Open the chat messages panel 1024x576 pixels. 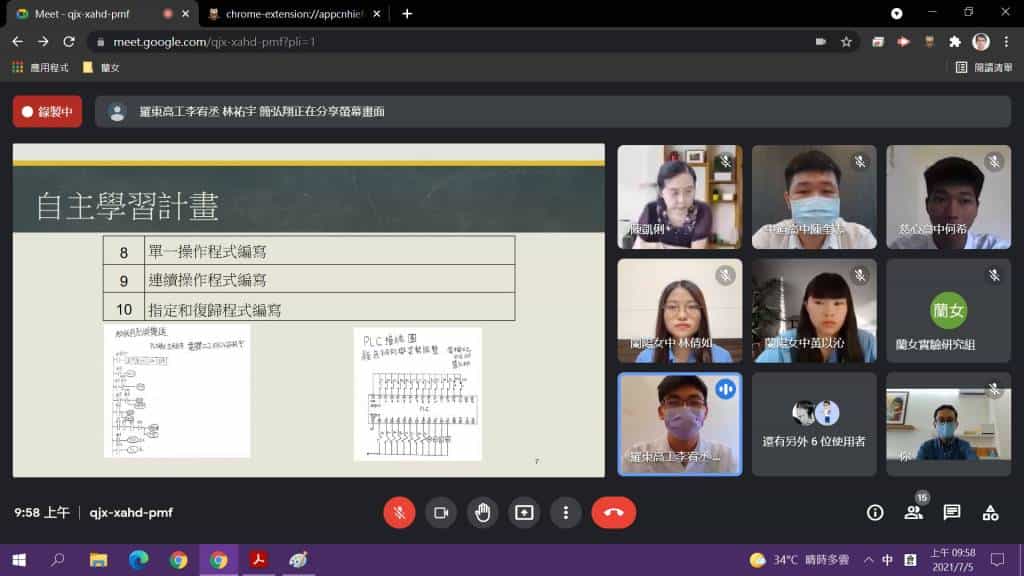pyautogui.click(x=952, y=513)
